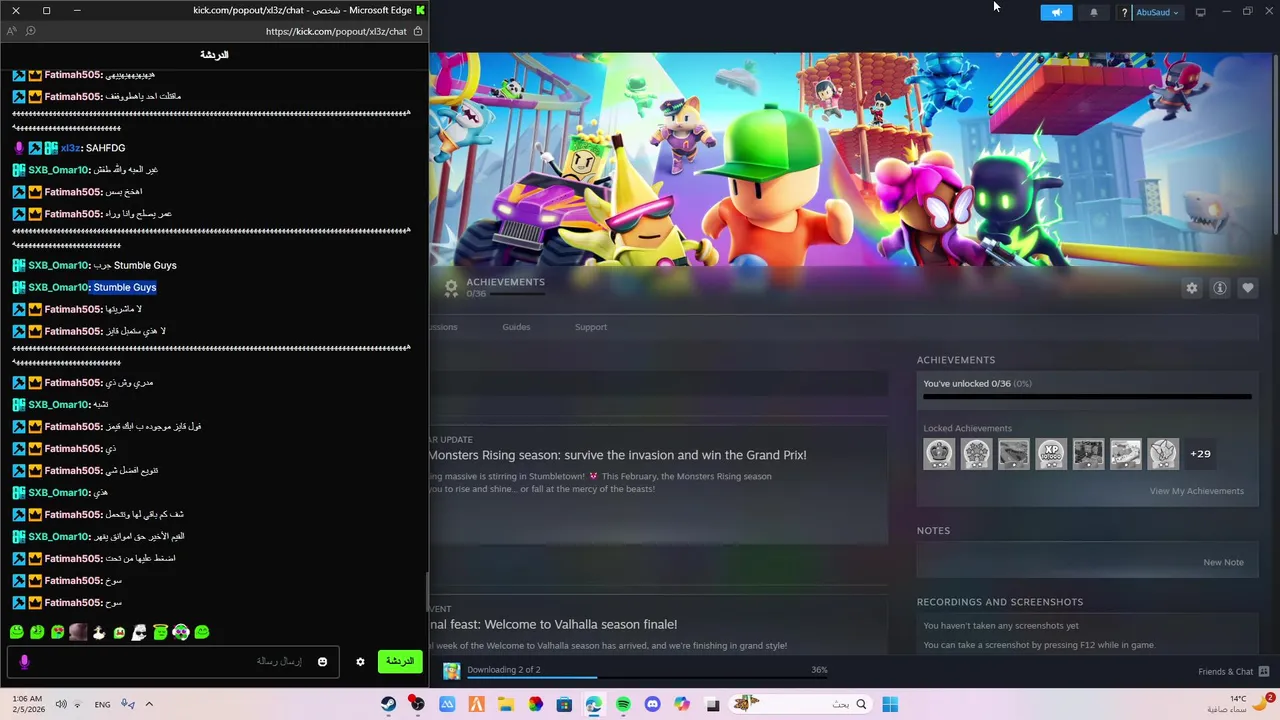This screenshot has width=1280, height=720.
Task: Click the Windows Start button
Action: coord(890,704)
